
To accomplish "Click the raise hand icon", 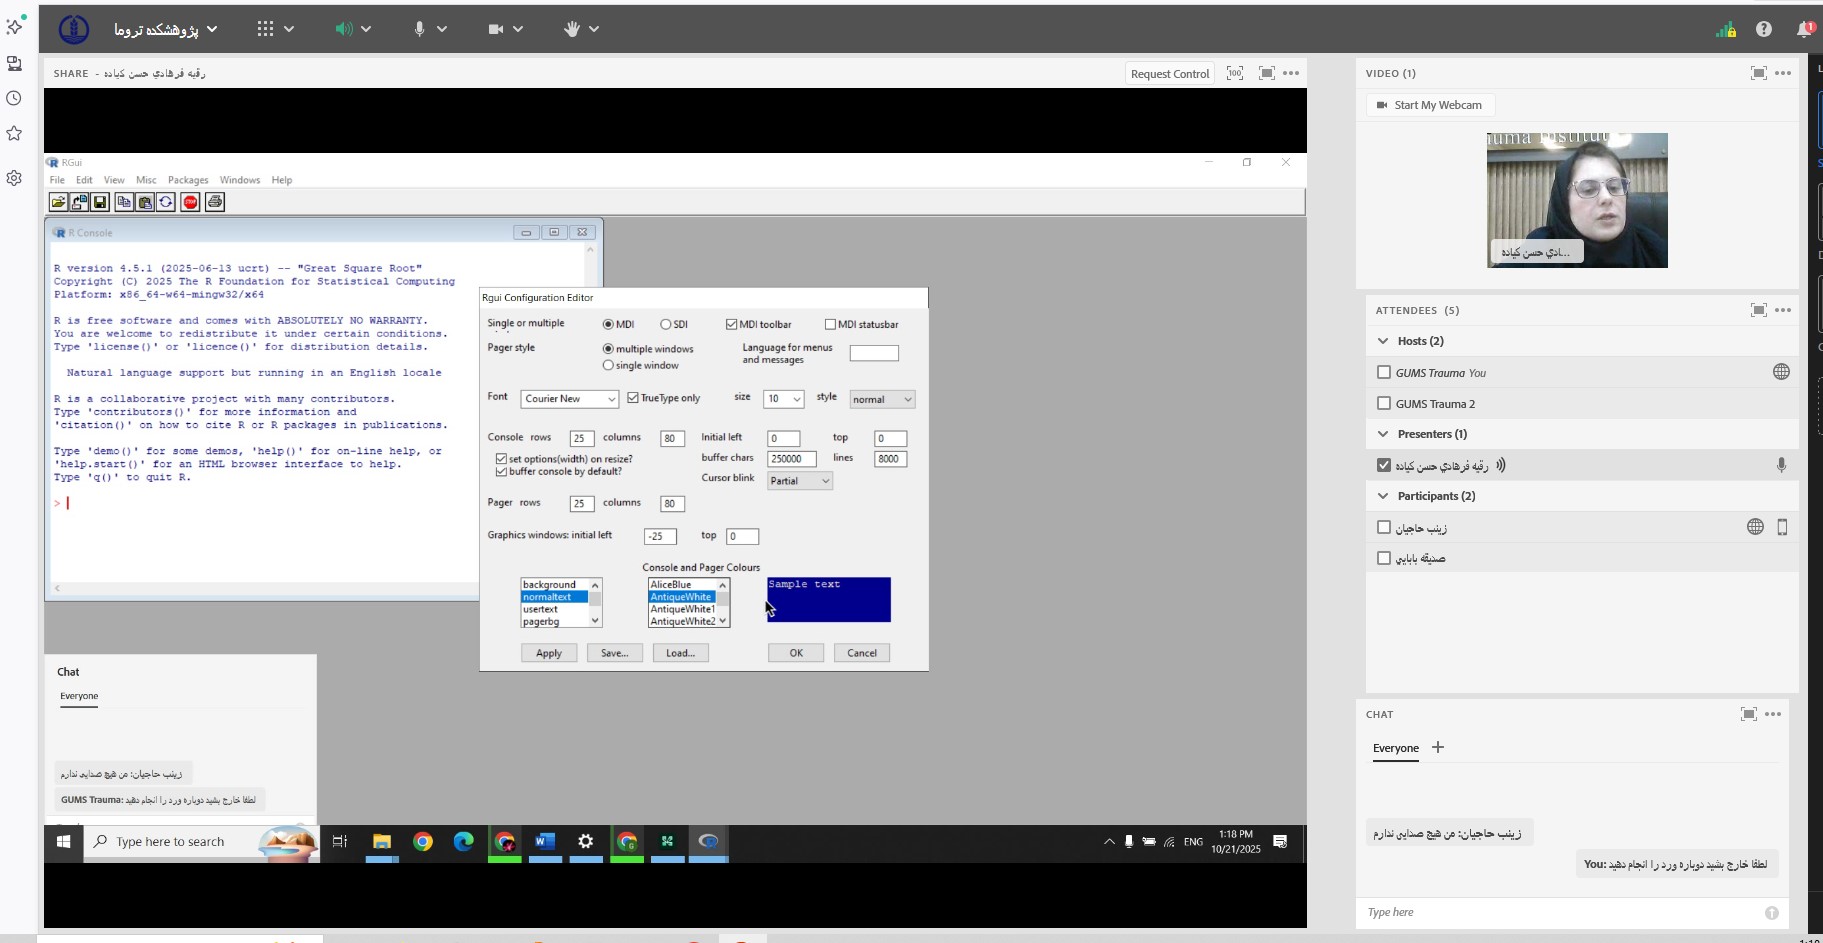I will coord(572,29).
